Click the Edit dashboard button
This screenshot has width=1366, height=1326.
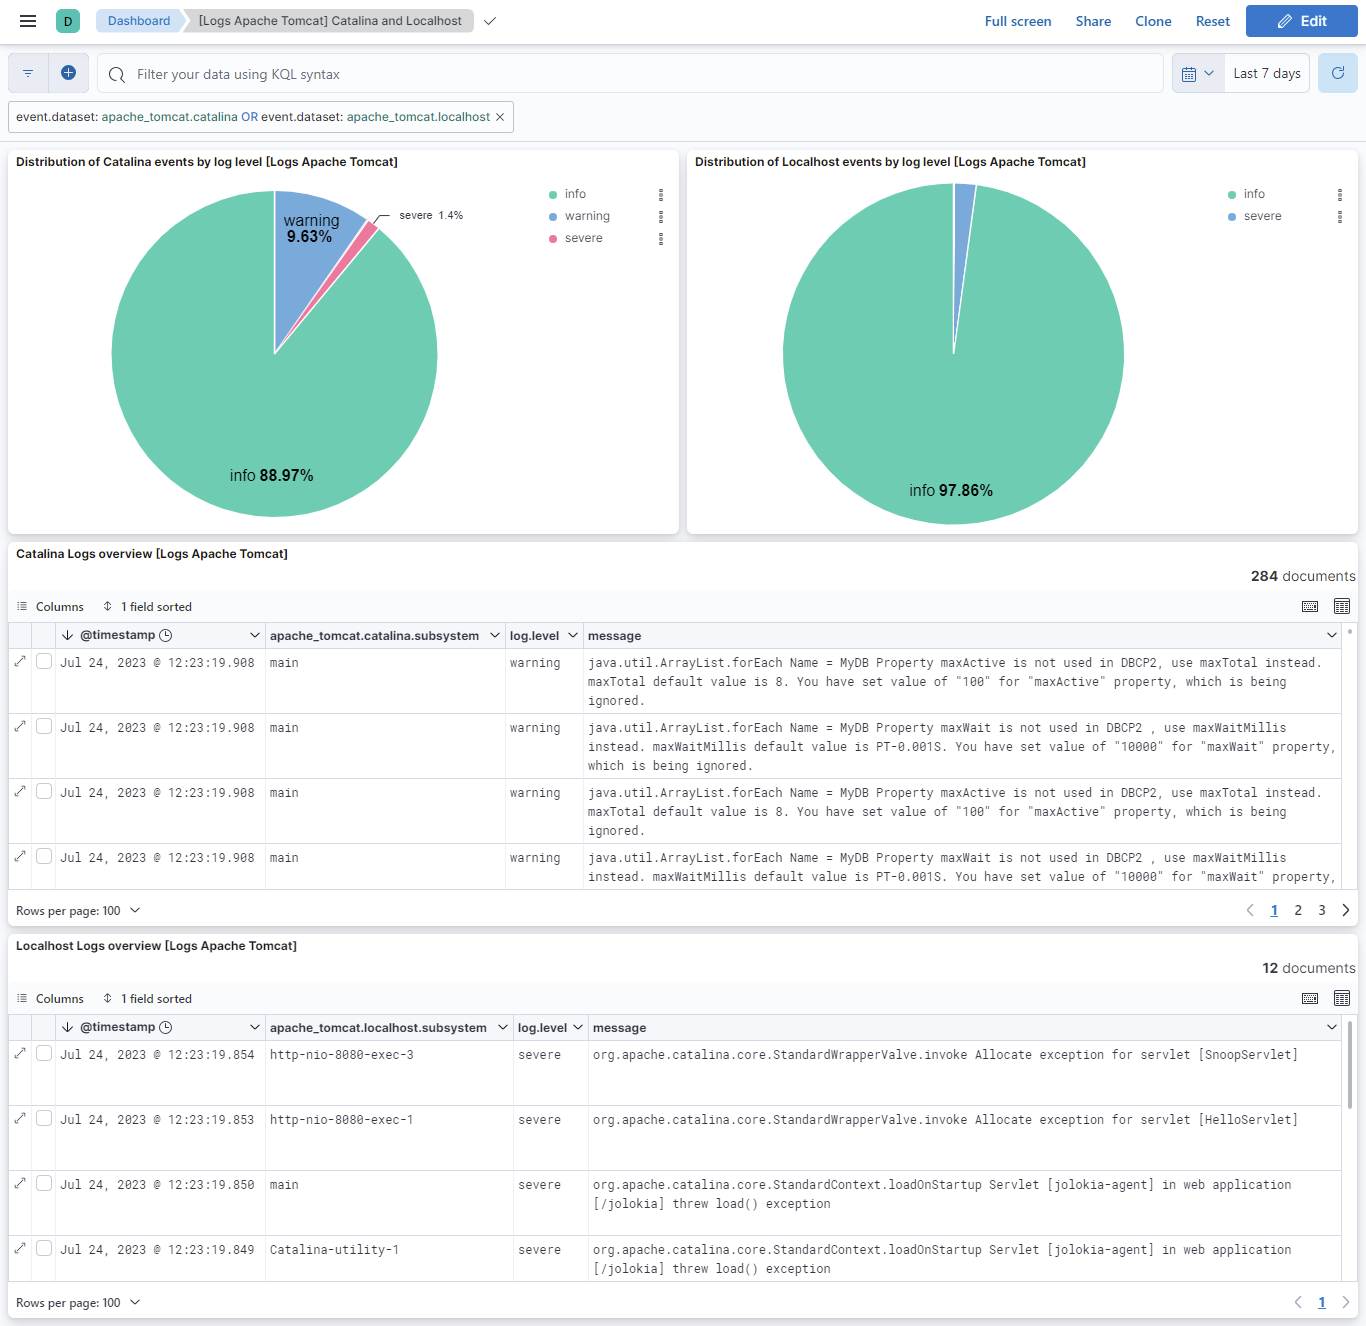click(1301, 21)
